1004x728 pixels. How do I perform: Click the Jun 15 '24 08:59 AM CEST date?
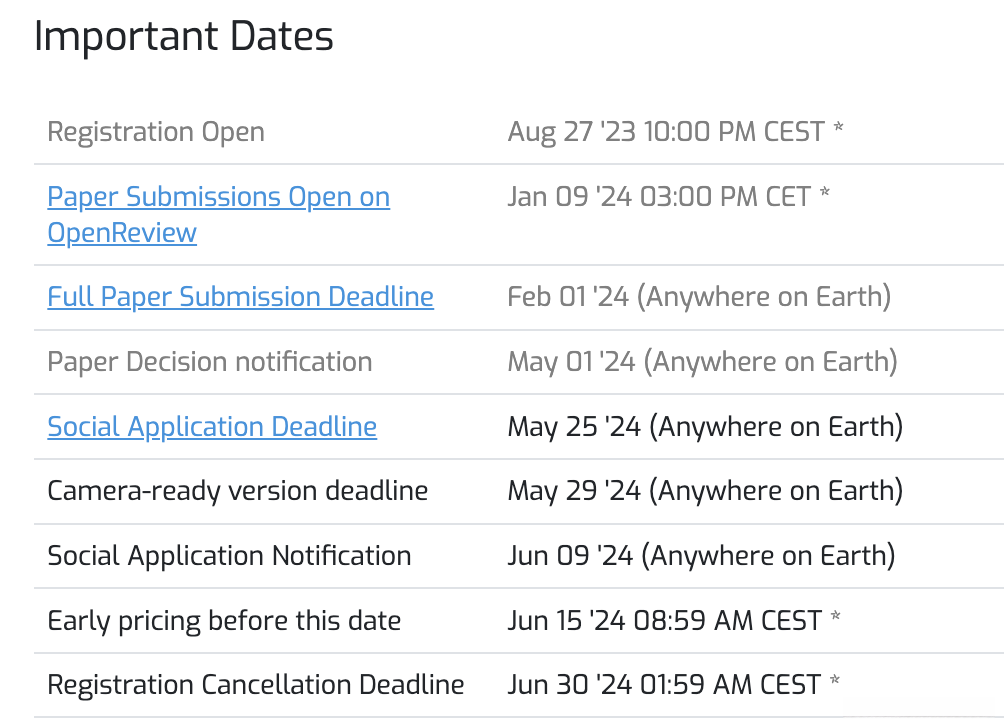click(x=664, y=621)
